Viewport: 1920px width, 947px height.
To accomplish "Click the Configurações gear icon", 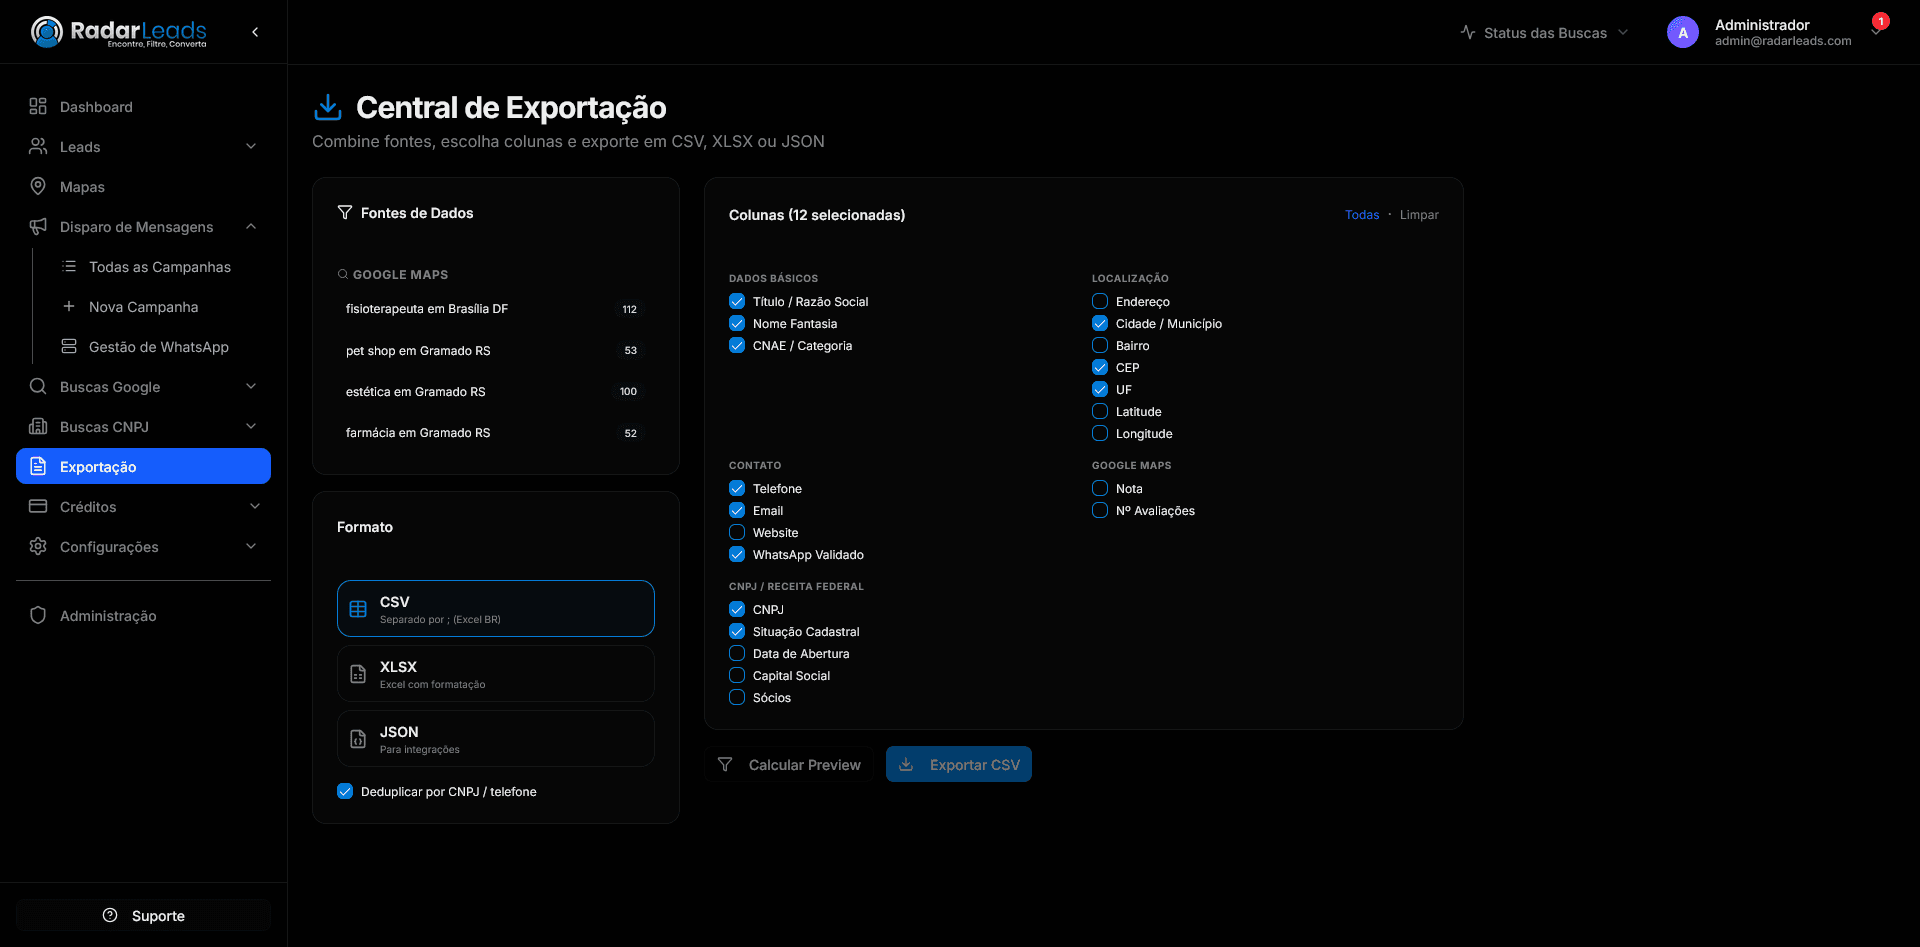I will pos(38,546).
